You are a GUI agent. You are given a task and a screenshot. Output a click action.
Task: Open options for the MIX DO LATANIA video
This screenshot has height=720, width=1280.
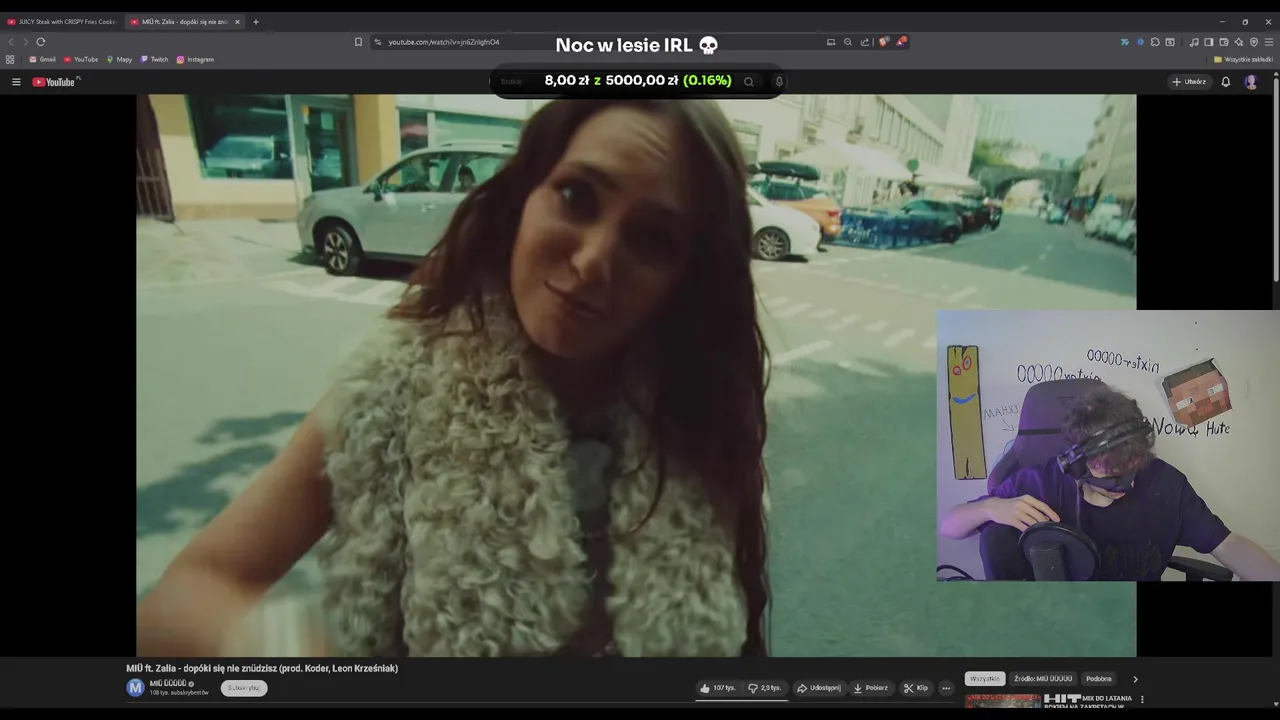point(1142,699)
